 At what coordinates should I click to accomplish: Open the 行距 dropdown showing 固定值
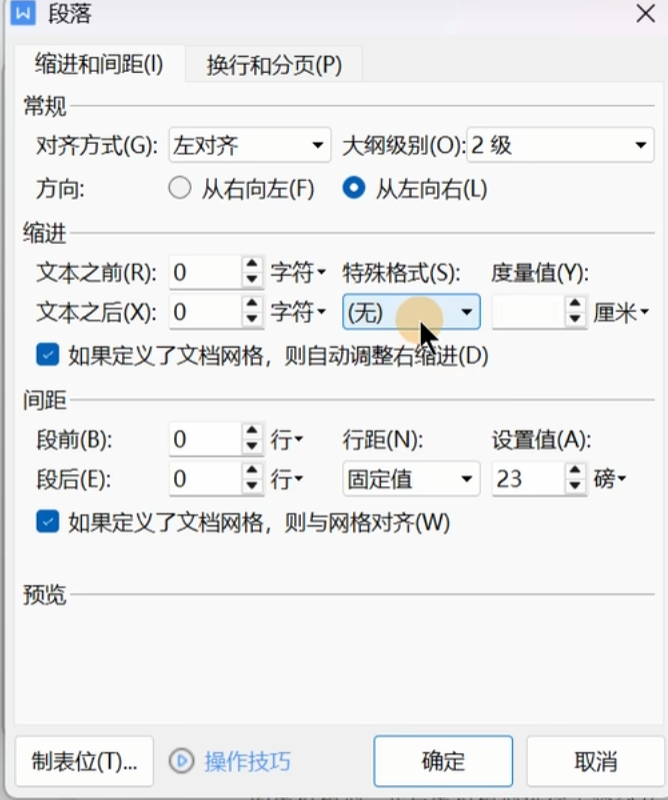(x=411, y=479)
